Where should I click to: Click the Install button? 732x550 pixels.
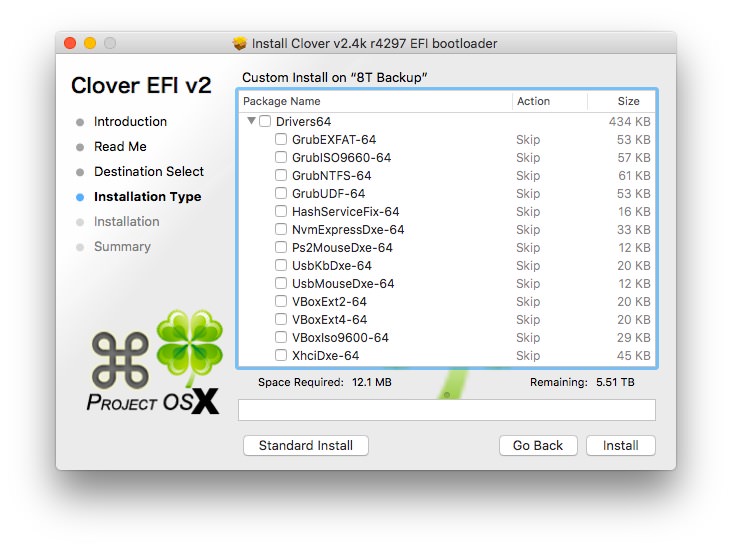tap(620, 445)
